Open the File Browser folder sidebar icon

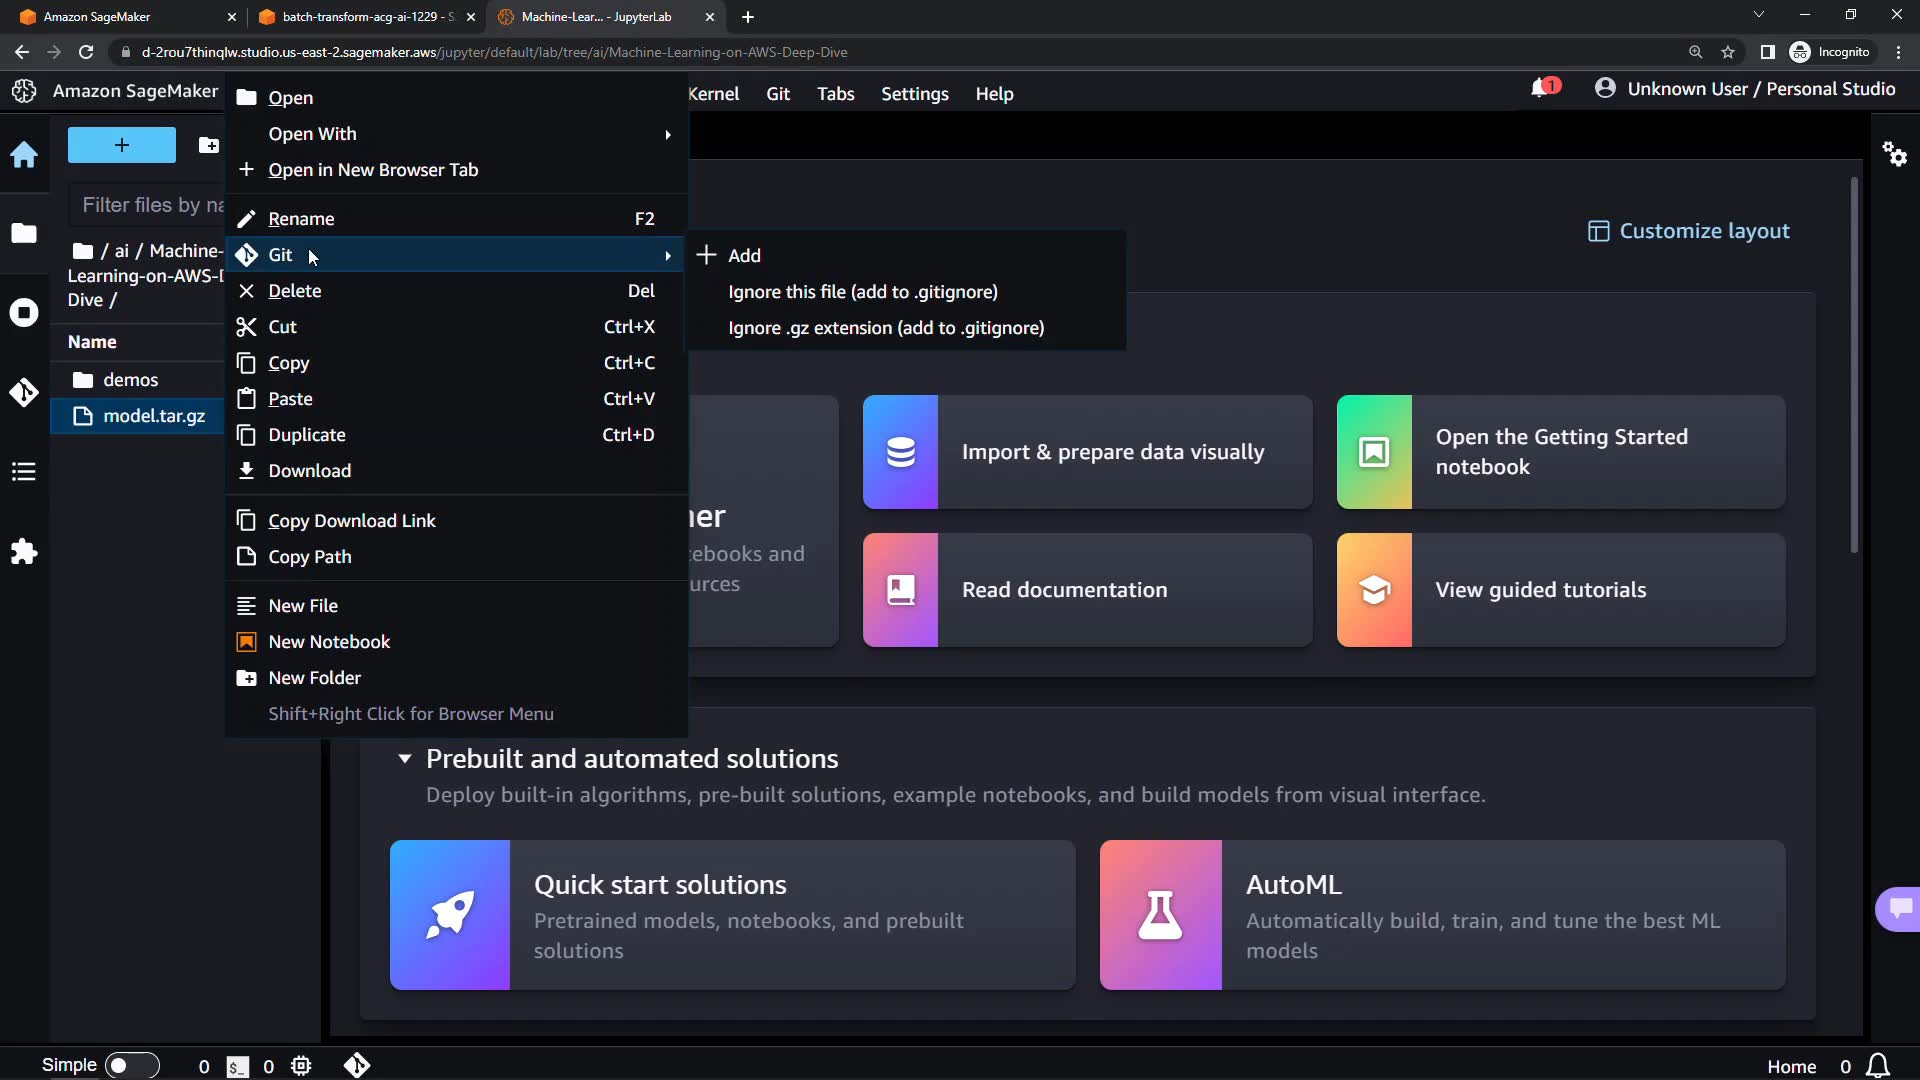point(24,233)
